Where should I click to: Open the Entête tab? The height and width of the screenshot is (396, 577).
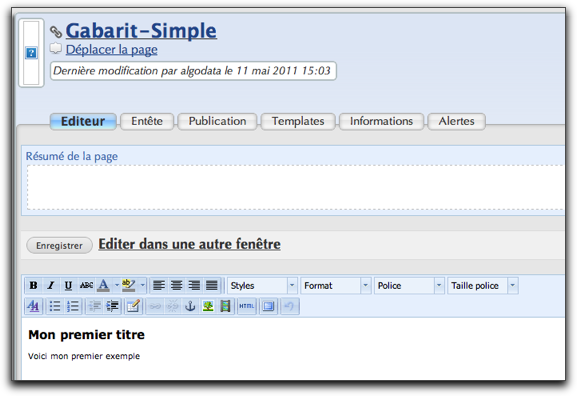coord(147,121)
